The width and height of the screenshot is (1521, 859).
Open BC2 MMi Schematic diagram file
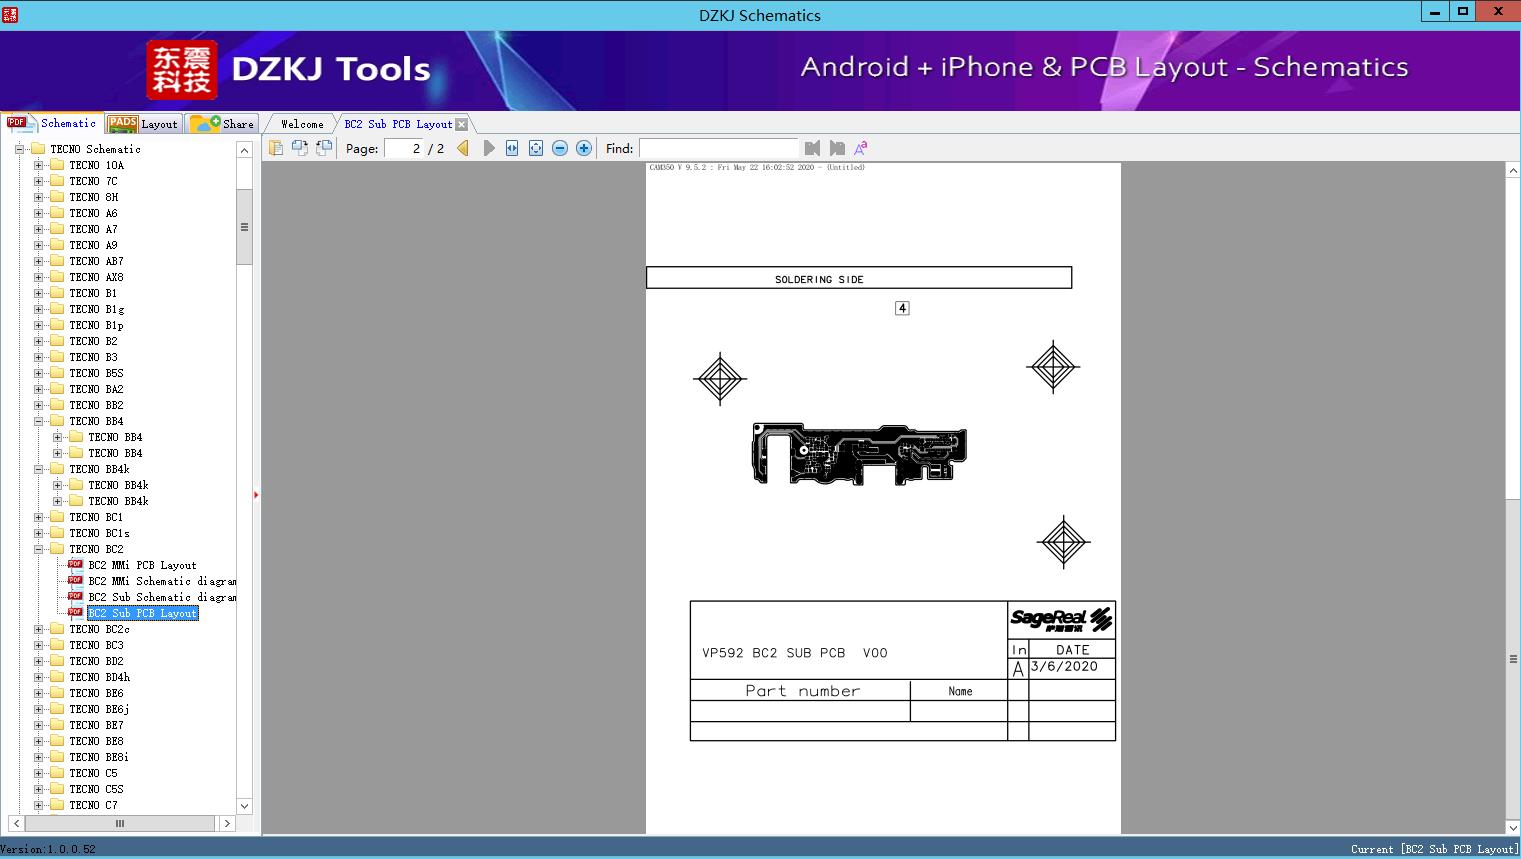coord(162,581)
